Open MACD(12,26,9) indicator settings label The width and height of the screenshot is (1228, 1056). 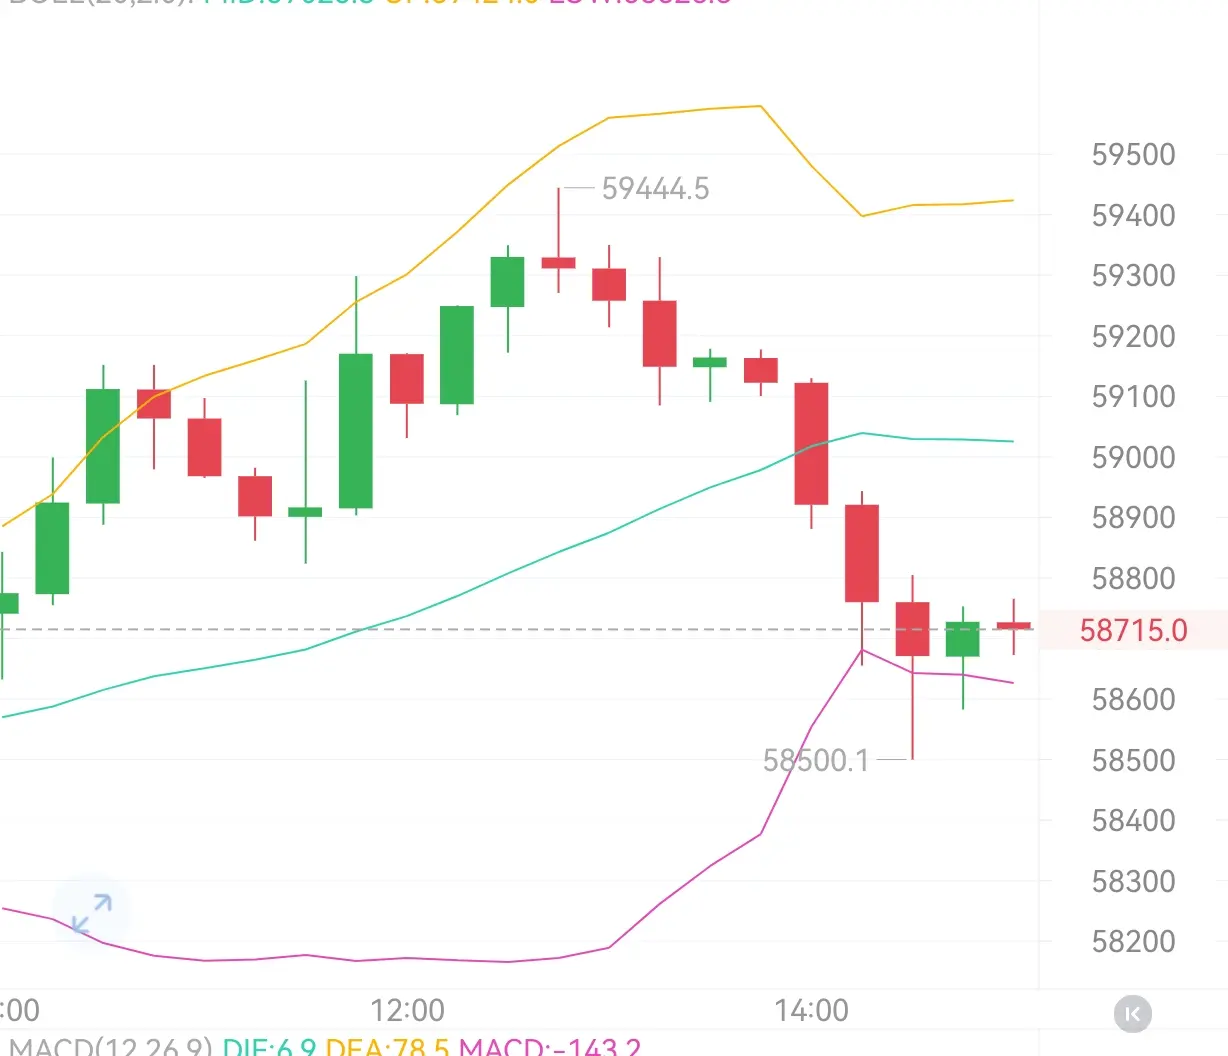click(111, 1046)
